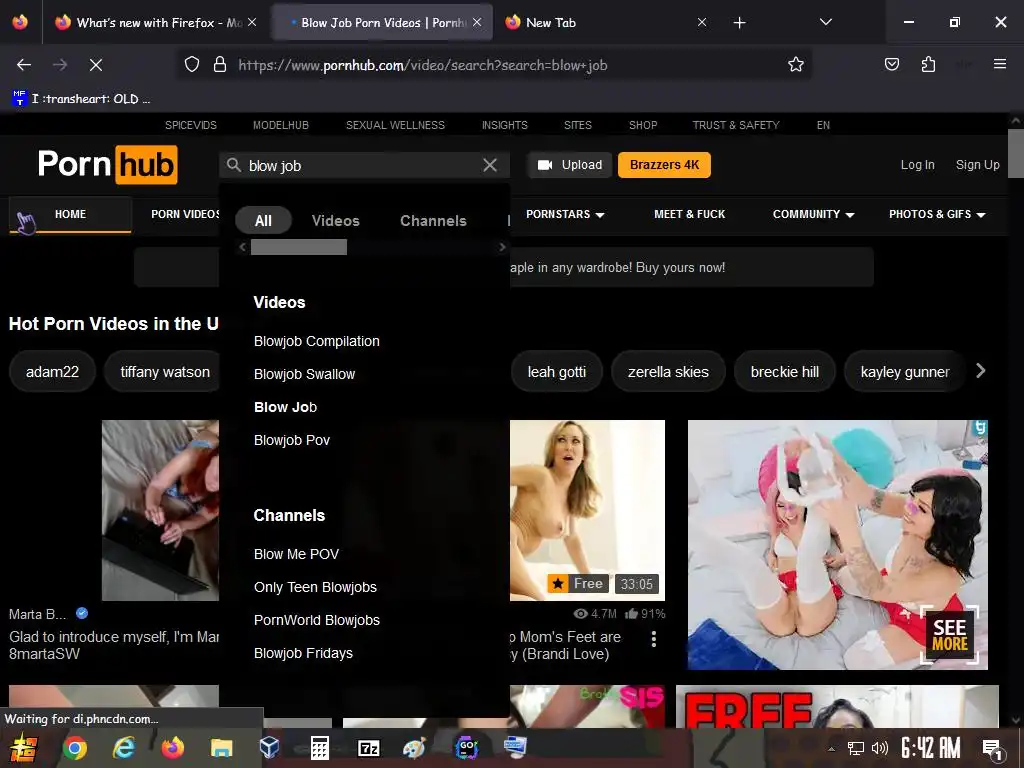This screenshot has width=1024, height=768.
Task: Click the Log In link
Action: (918, 165)
